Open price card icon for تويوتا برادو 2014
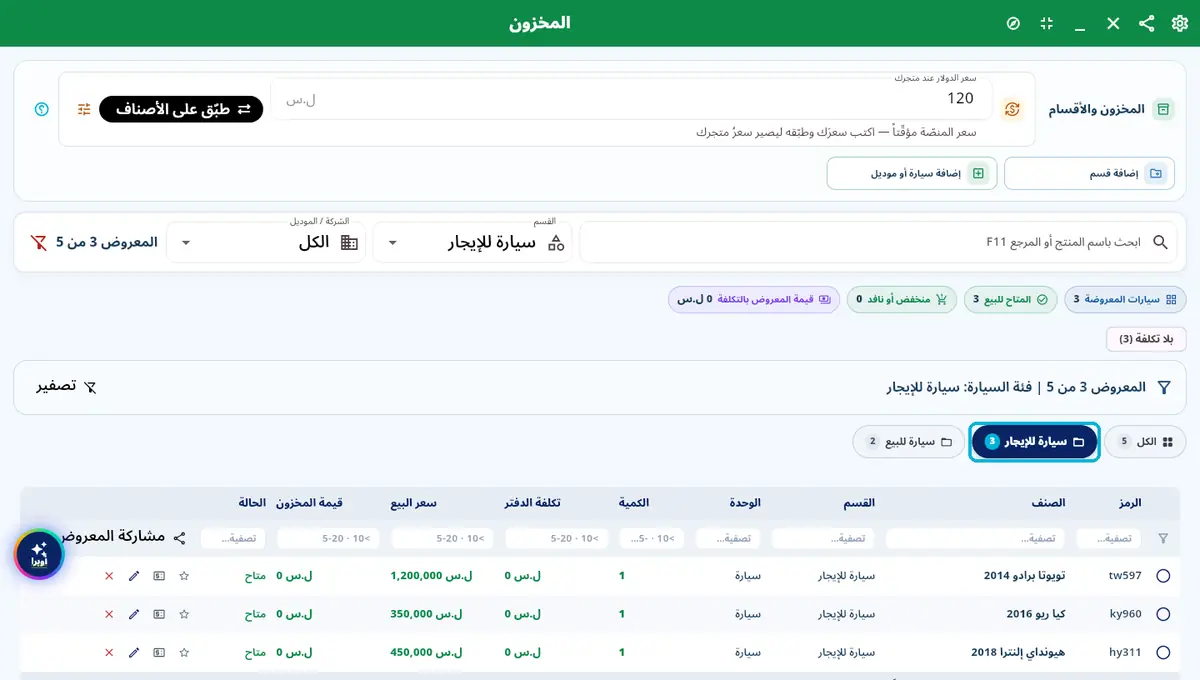Screen dimensions: 1200x680 (x=159, y=576)
